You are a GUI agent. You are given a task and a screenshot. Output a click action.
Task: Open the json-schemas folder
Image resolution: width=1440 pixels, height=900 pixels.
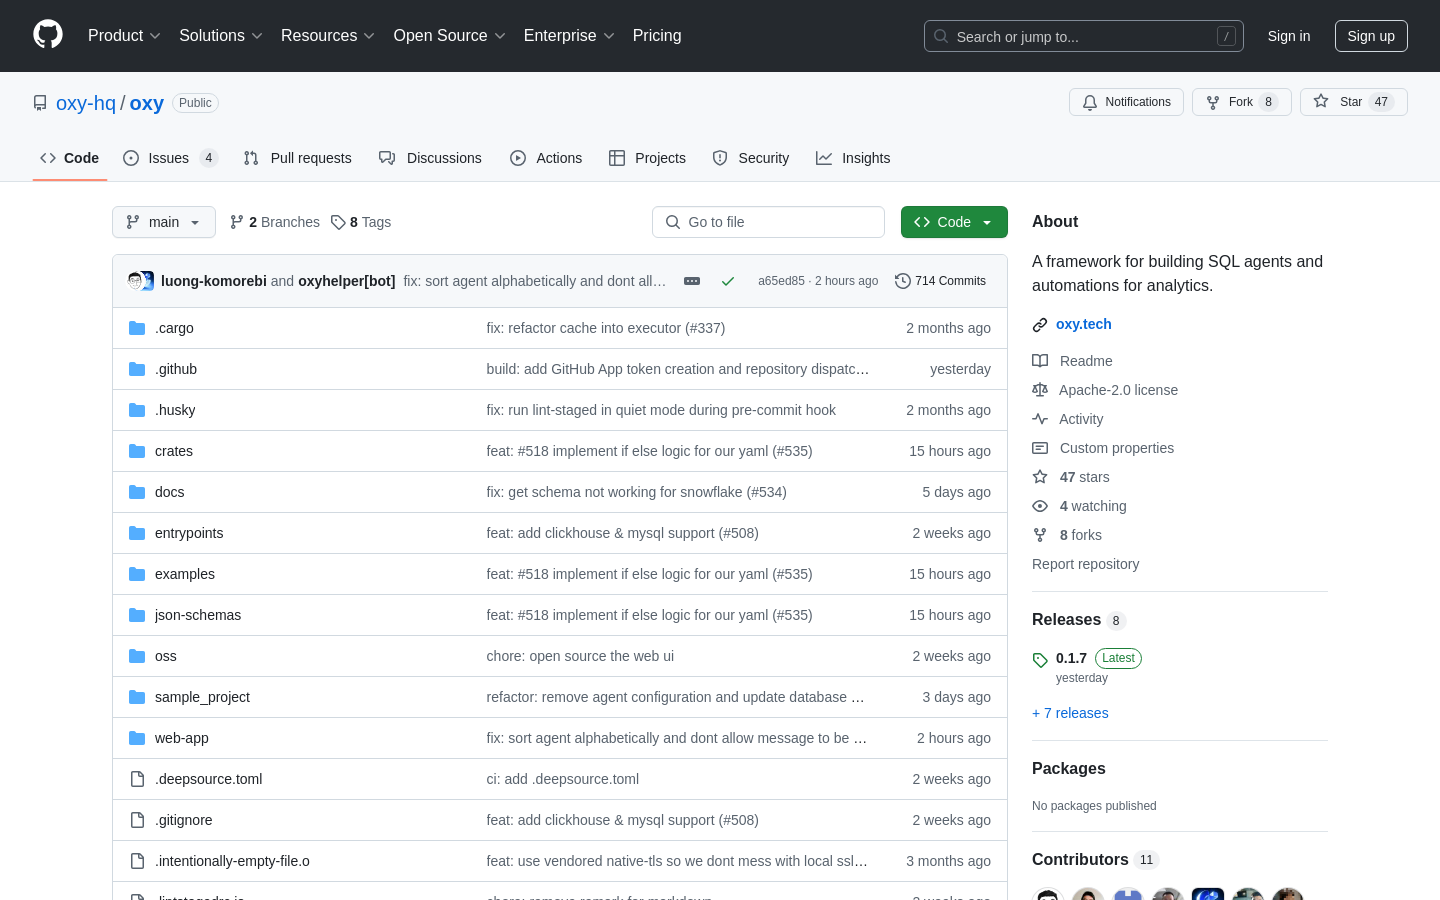[x=198, y=615]
